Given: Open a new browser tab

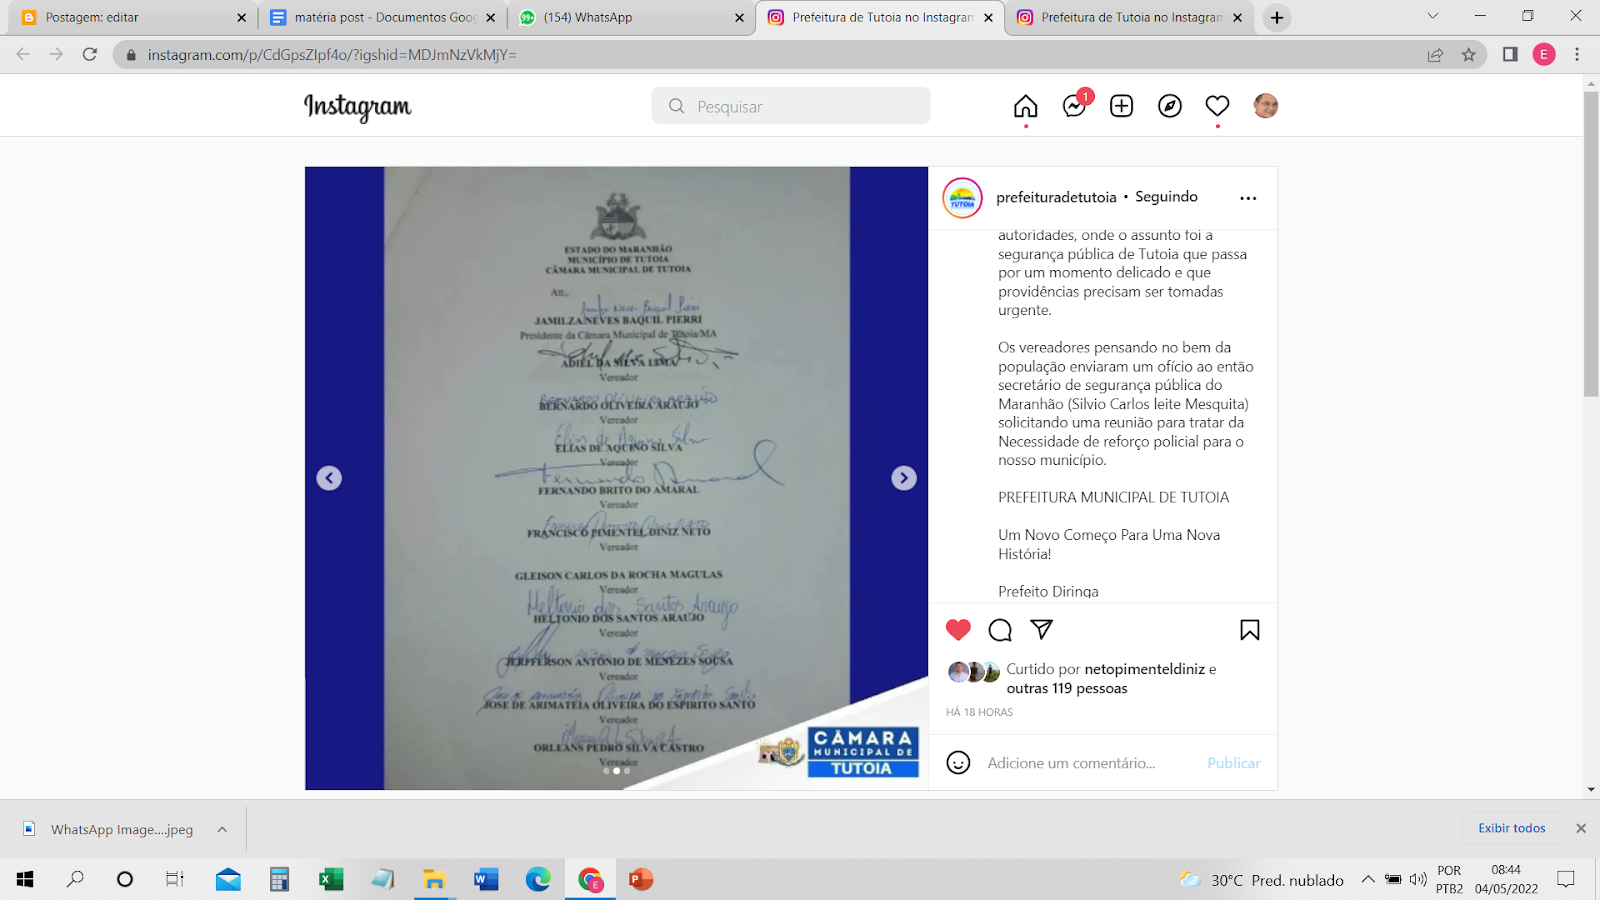Looking at the screenshot, I should [1277, 18].
